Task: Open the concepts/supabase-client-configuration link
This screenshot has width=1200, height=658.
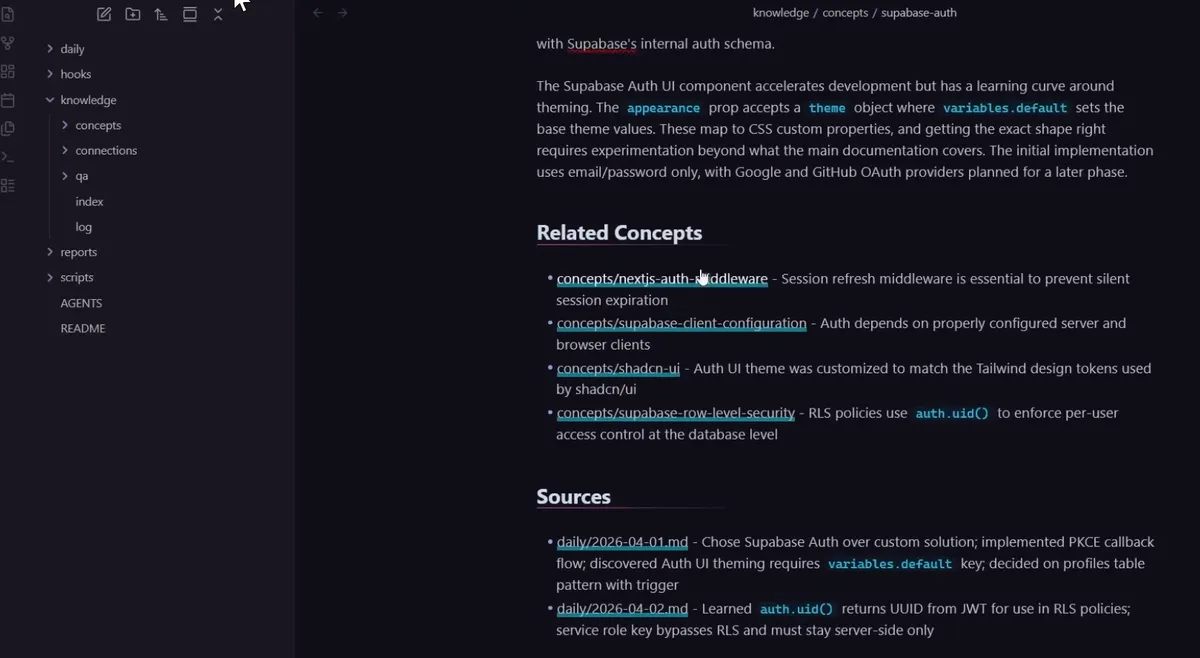Action: click(681, 323)
